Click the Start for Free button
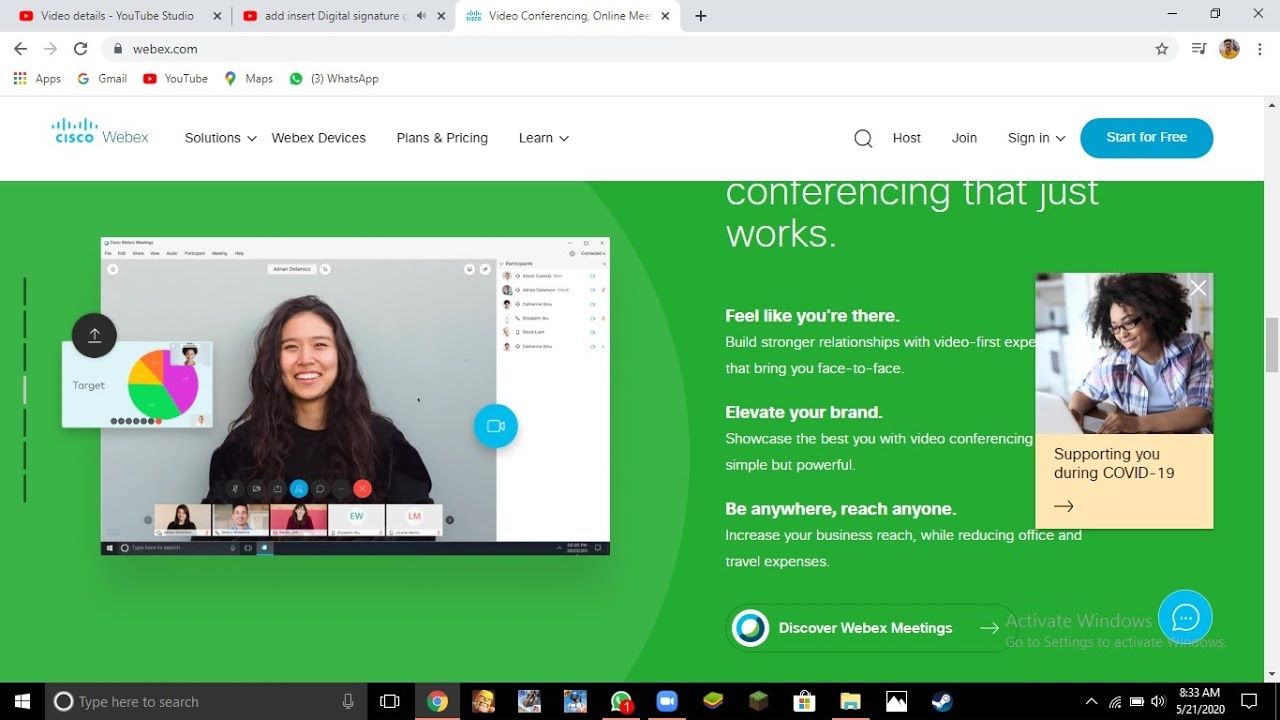1280x720 pixels. click(1147, 138)
